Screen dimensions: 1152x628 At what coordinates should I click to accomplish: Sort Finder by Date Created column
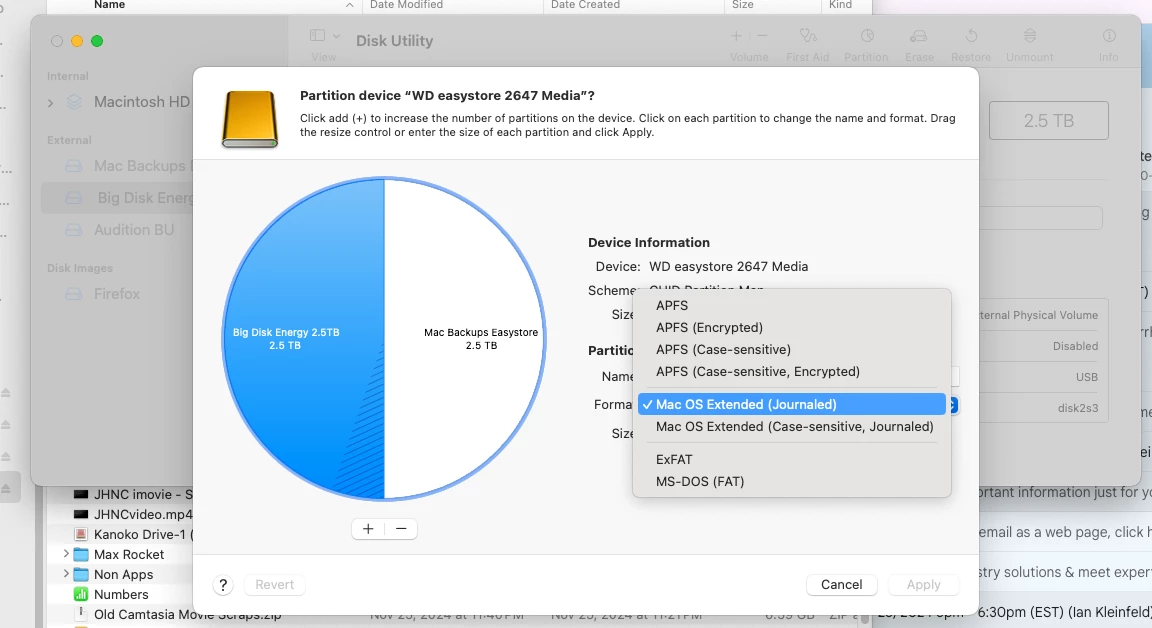(586, 5)
